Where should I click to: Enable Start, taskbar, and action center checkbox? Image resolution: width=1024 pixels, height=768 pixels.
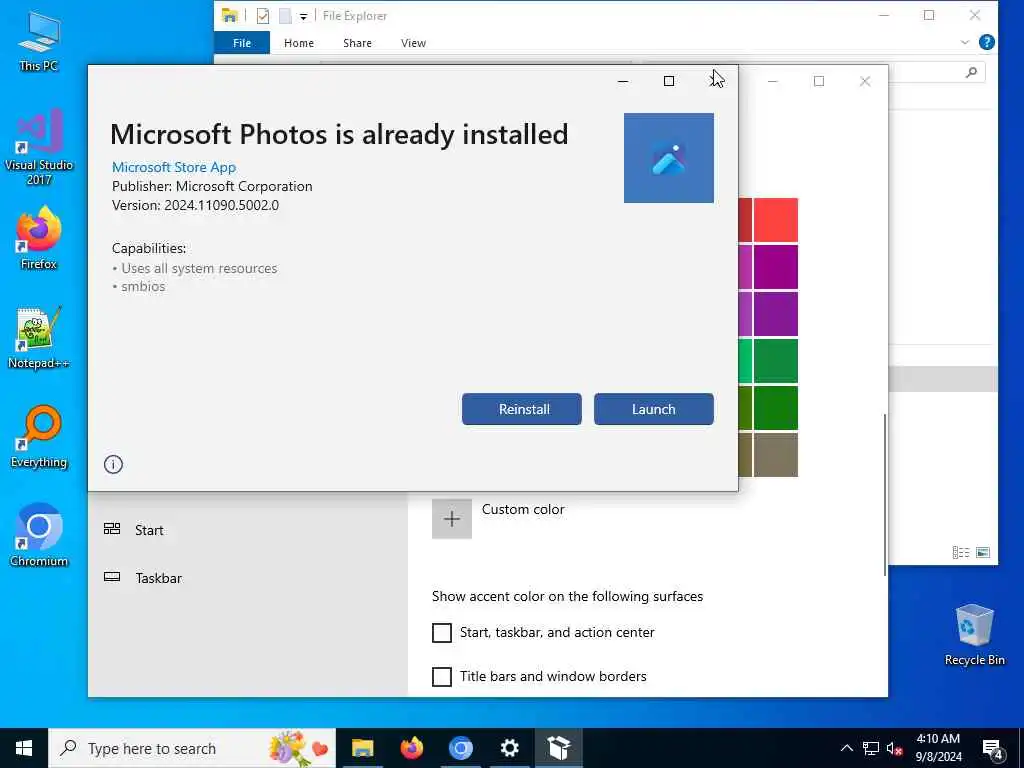441,632
